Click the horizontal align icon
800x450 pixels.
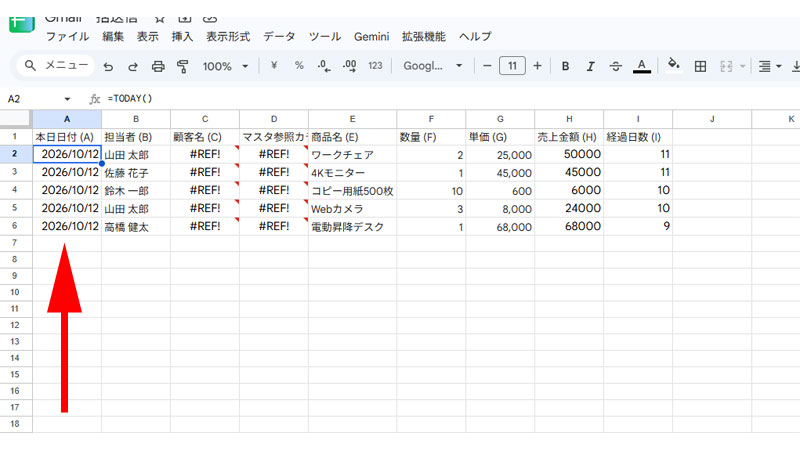click(764, 66)
